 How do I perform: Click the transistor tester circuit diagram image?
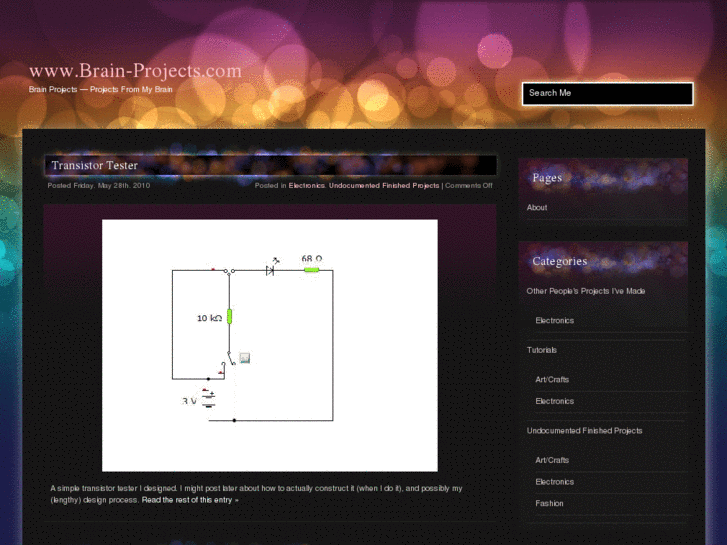pos(270,345)
